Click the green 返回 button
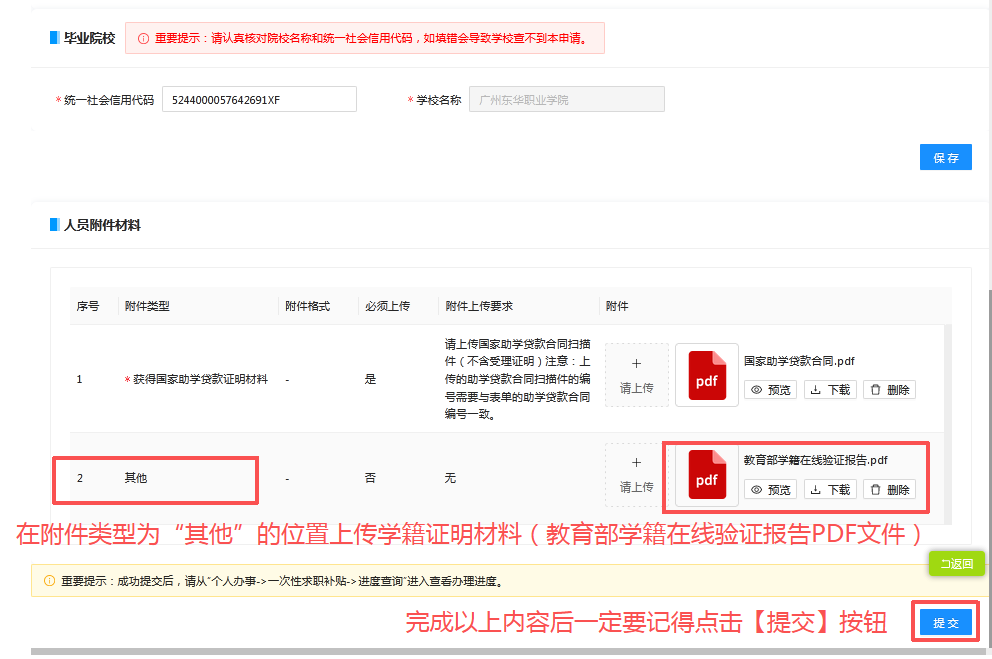 click(957, 564)
